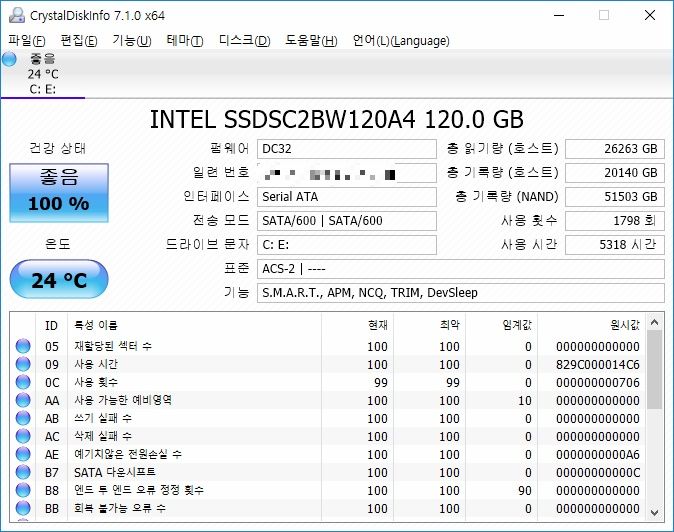Open the 도움말(H) menu
674x532 pixels.
pos(311,41)
